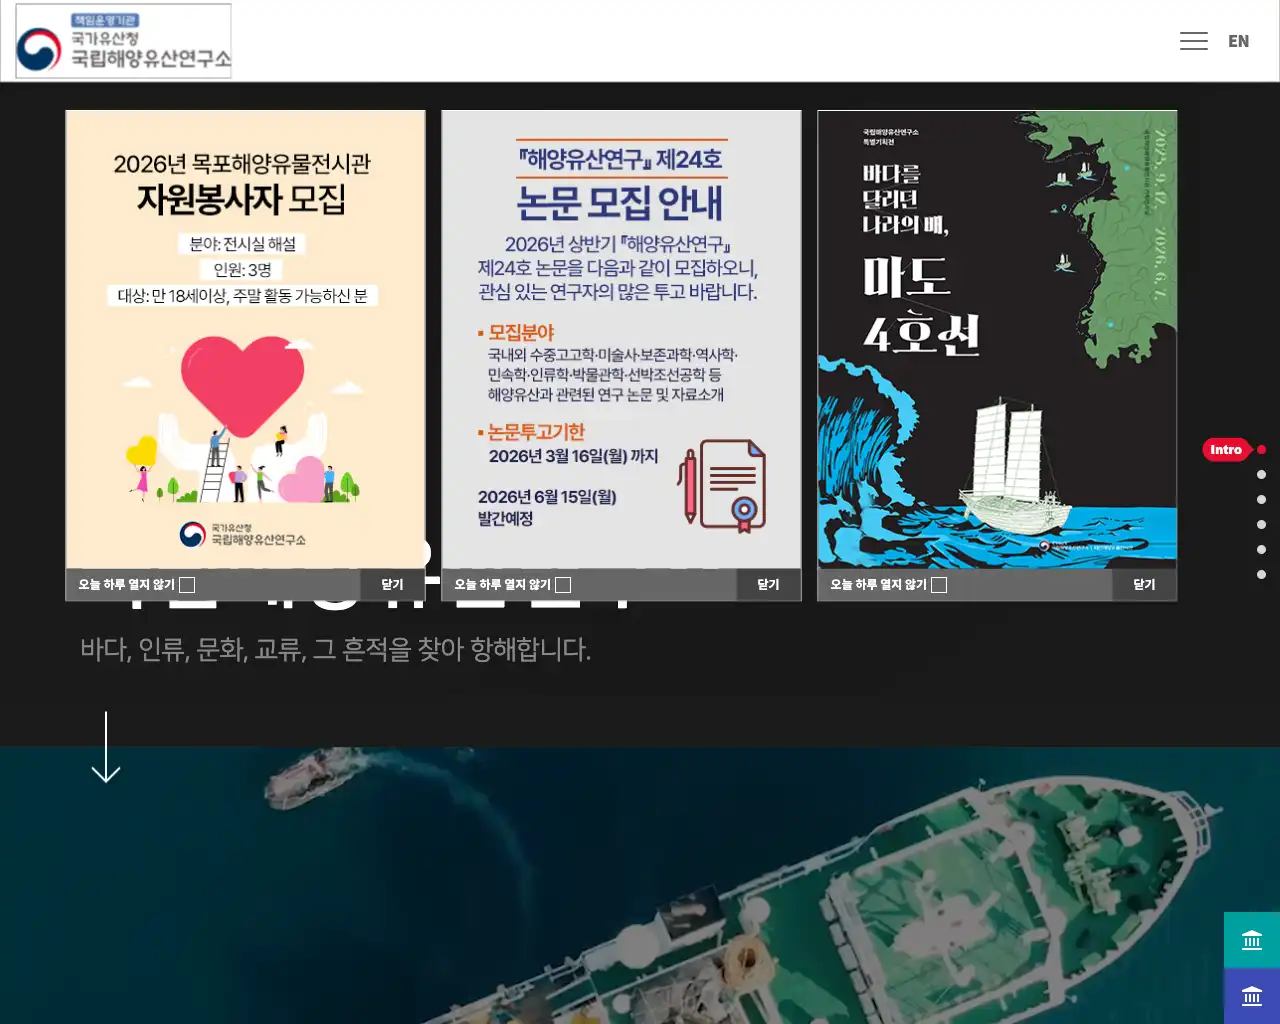Select the last slide pagination dot
Viewport: 1280px width, 1024px height.
[1261, 574]
